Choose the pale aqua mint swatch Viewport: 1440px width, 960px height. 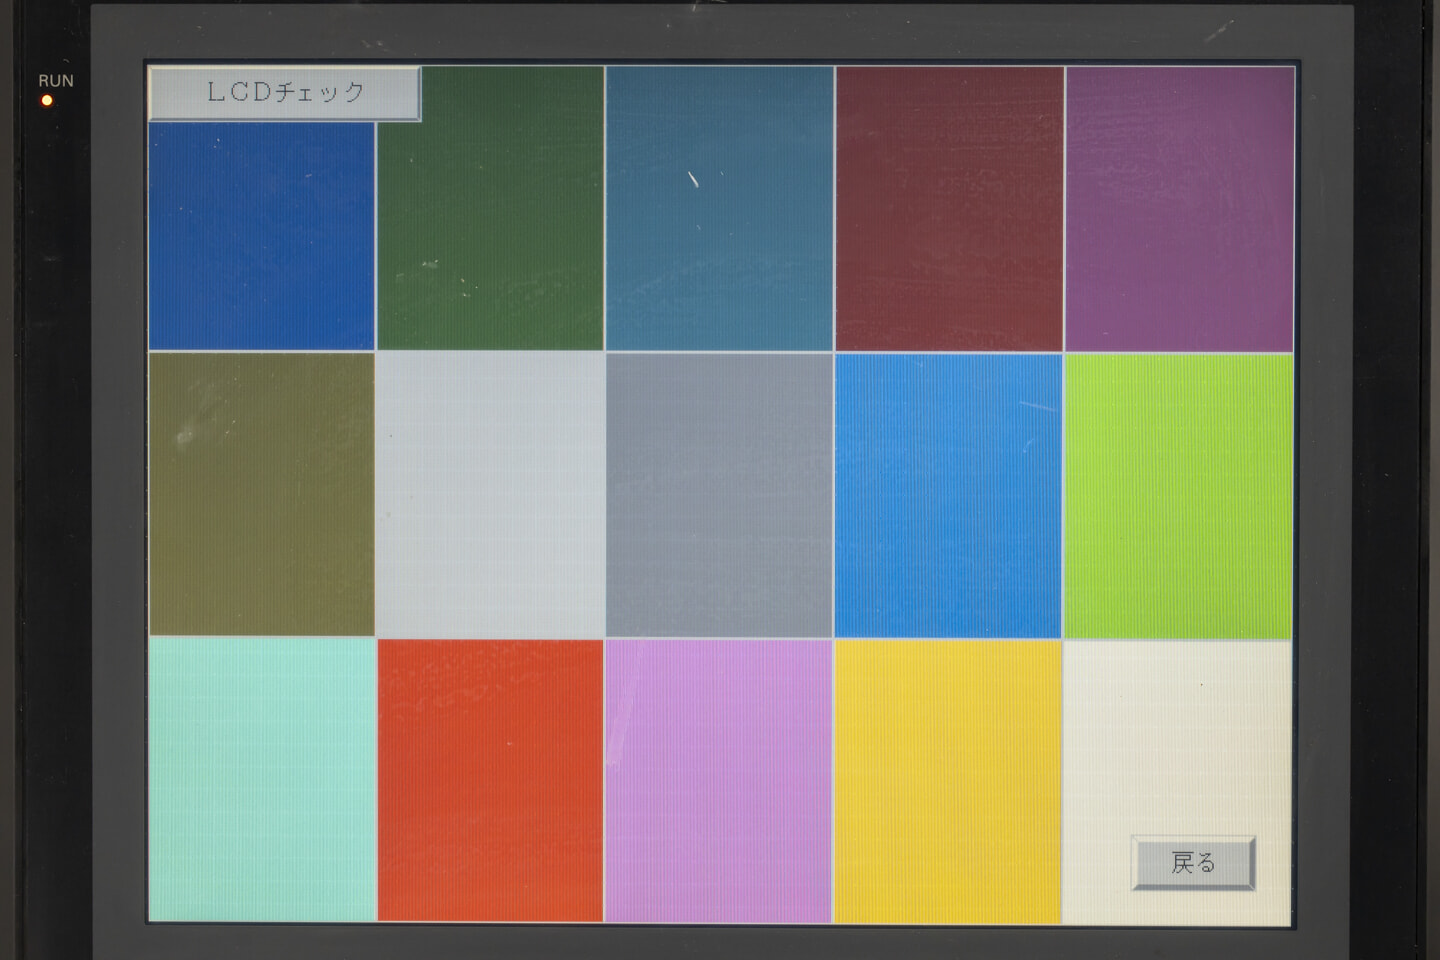tap(262, 779)
